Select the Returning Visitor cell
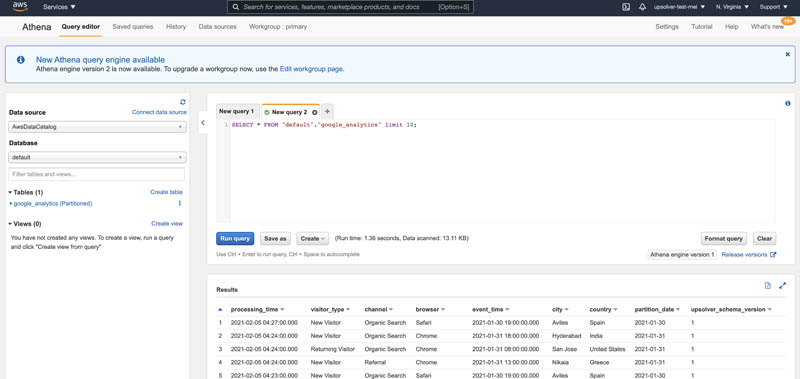Viewport: 800px width, 379px height. point(333,349)
